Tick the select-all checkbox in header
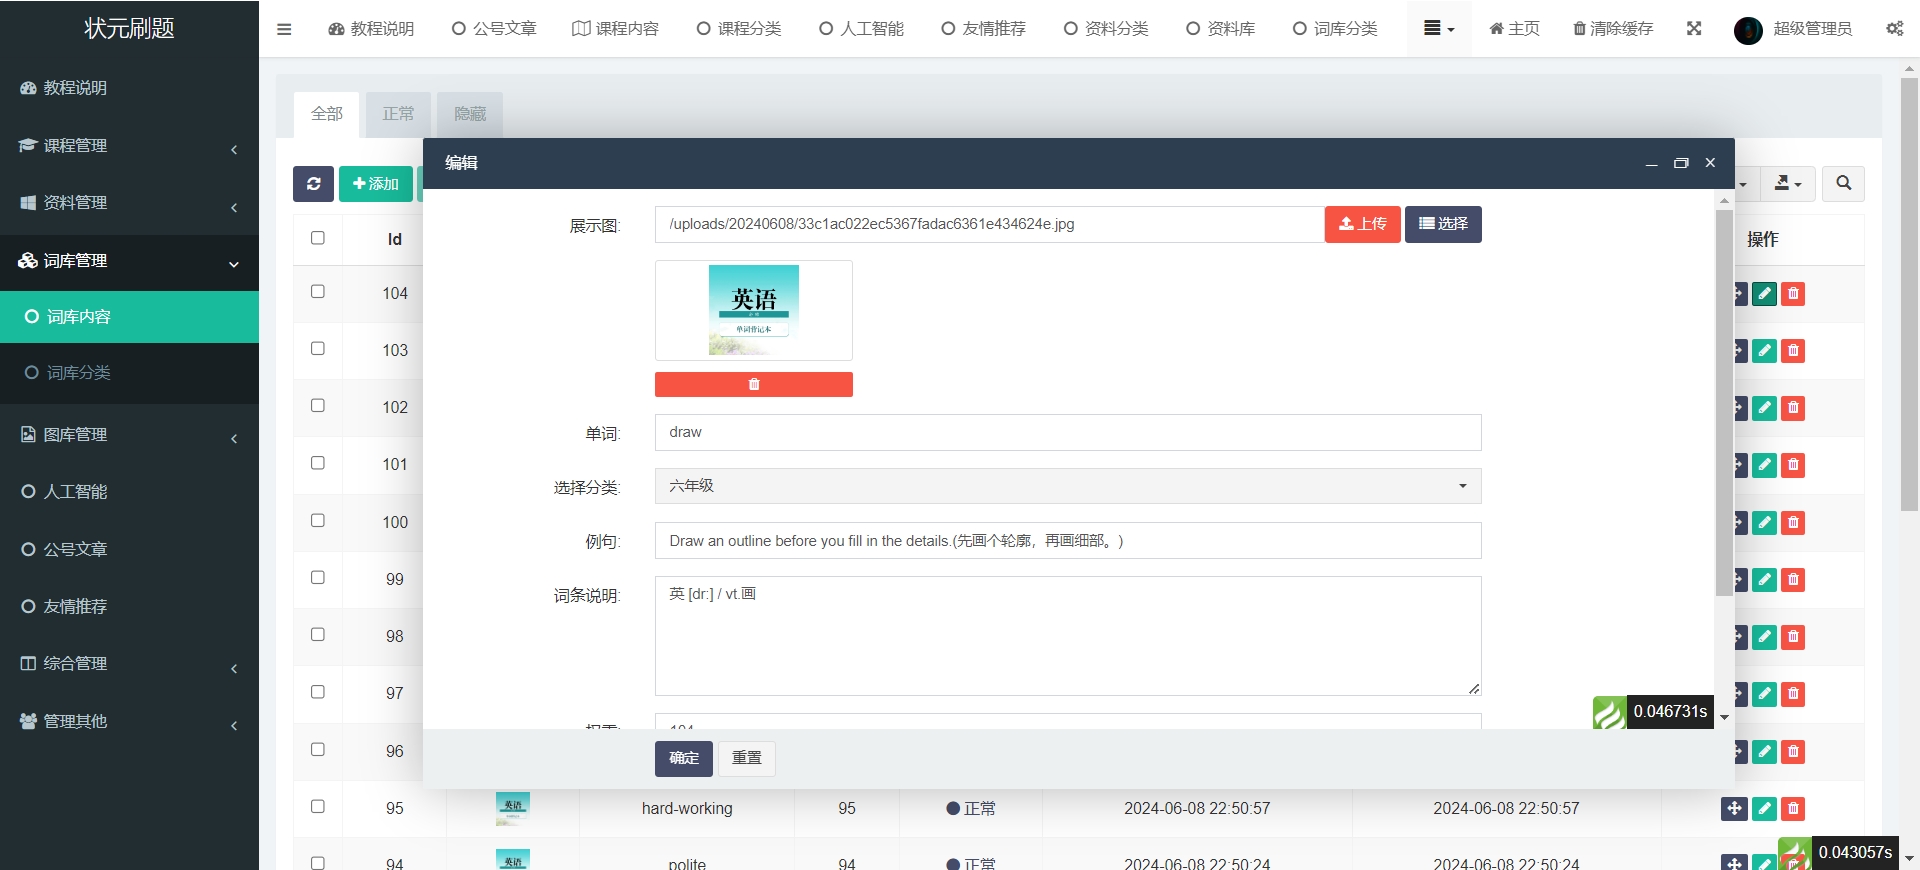 click(318, 238)
